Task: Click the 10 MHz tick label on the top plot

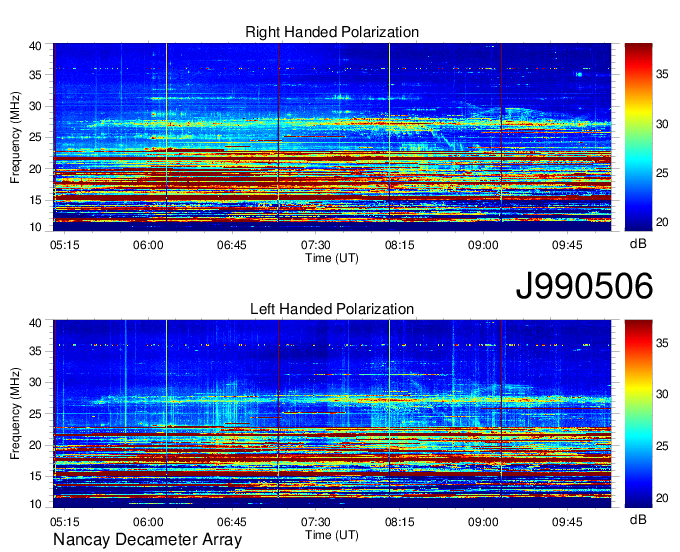Action: tap(36, 227)
